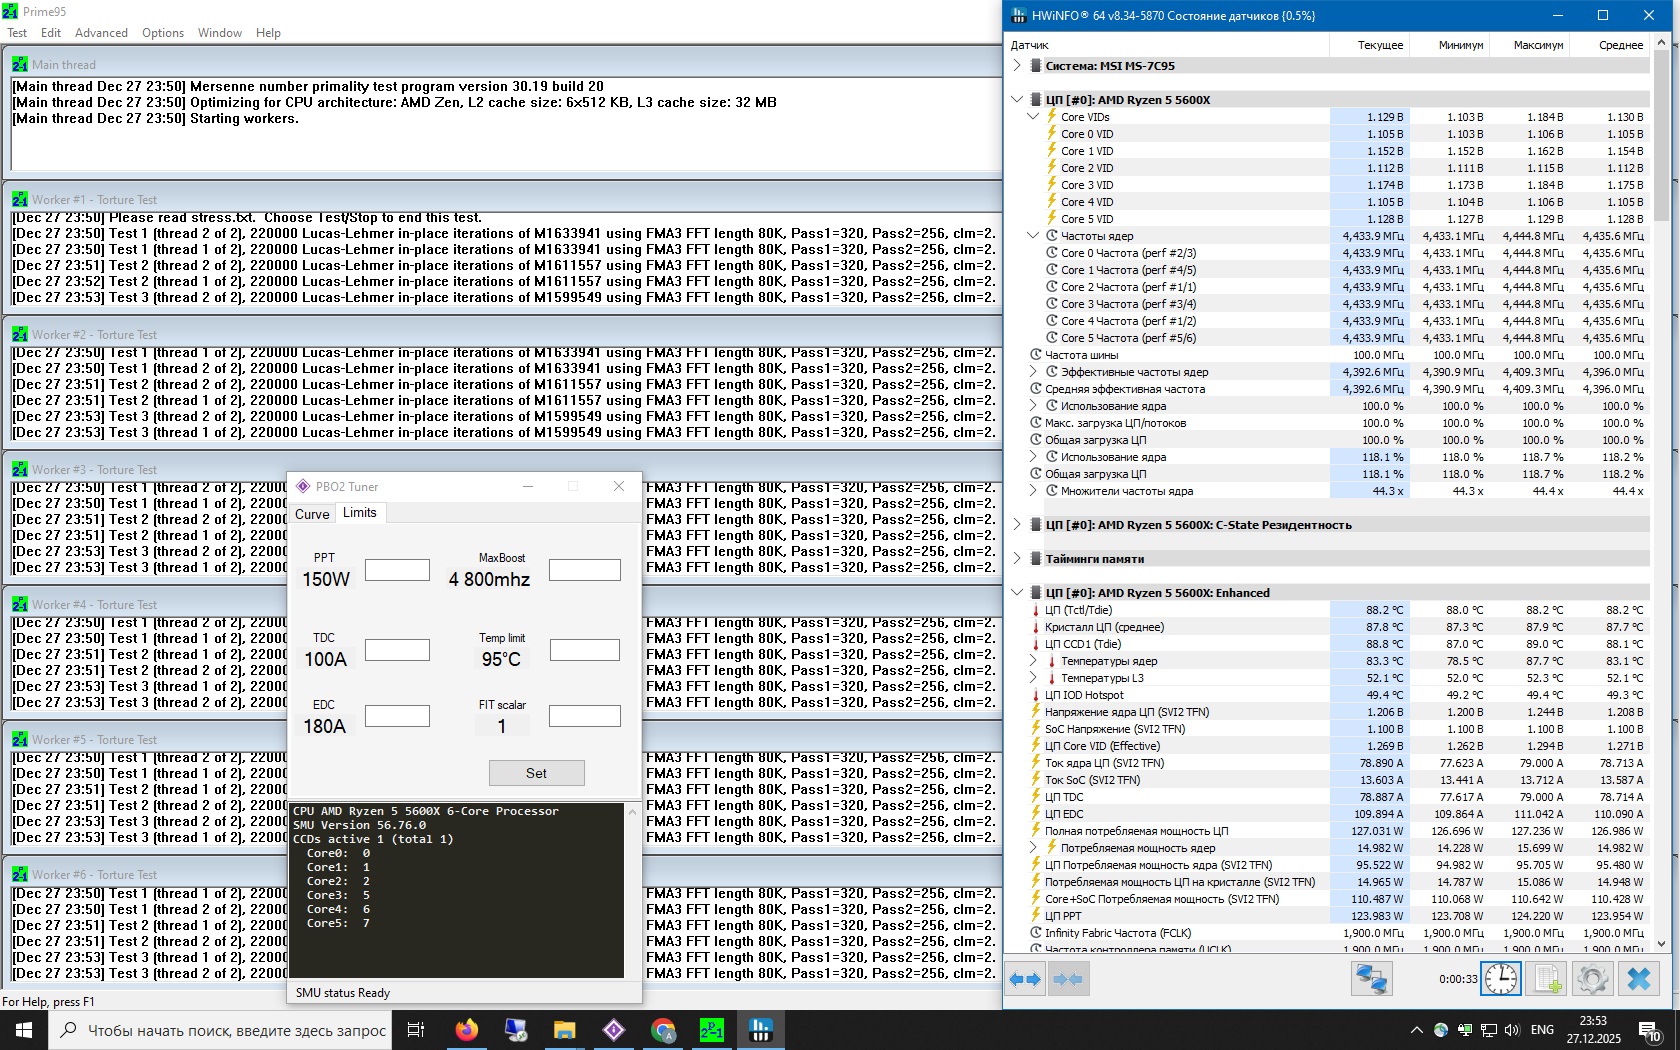Click TDC limit input field
This screenshot has height=1050, width=1680.
[x=397, y=650]
